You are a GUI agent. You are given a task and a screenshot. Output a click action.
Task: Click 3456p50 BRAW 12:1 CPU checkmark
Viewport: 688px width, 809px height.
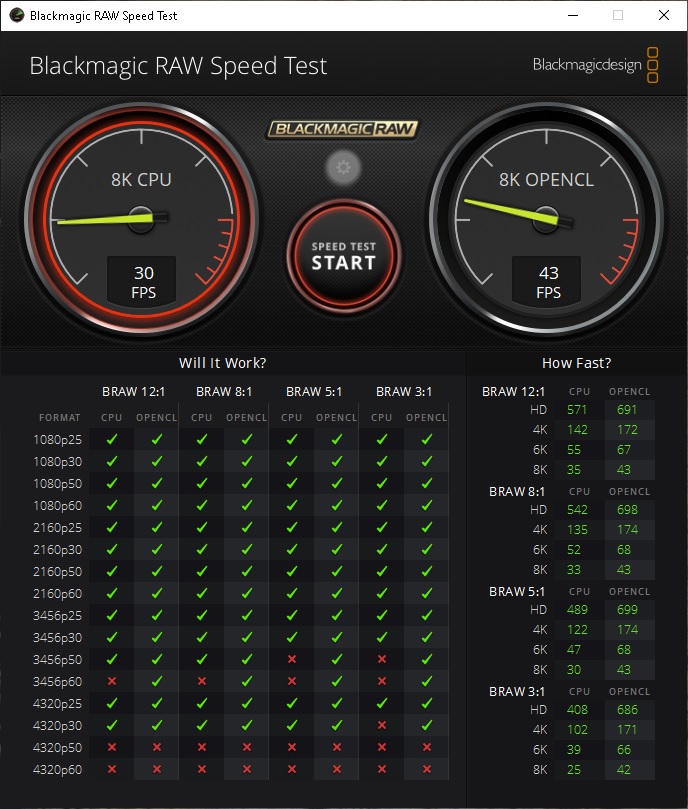(x=111, y=659)
